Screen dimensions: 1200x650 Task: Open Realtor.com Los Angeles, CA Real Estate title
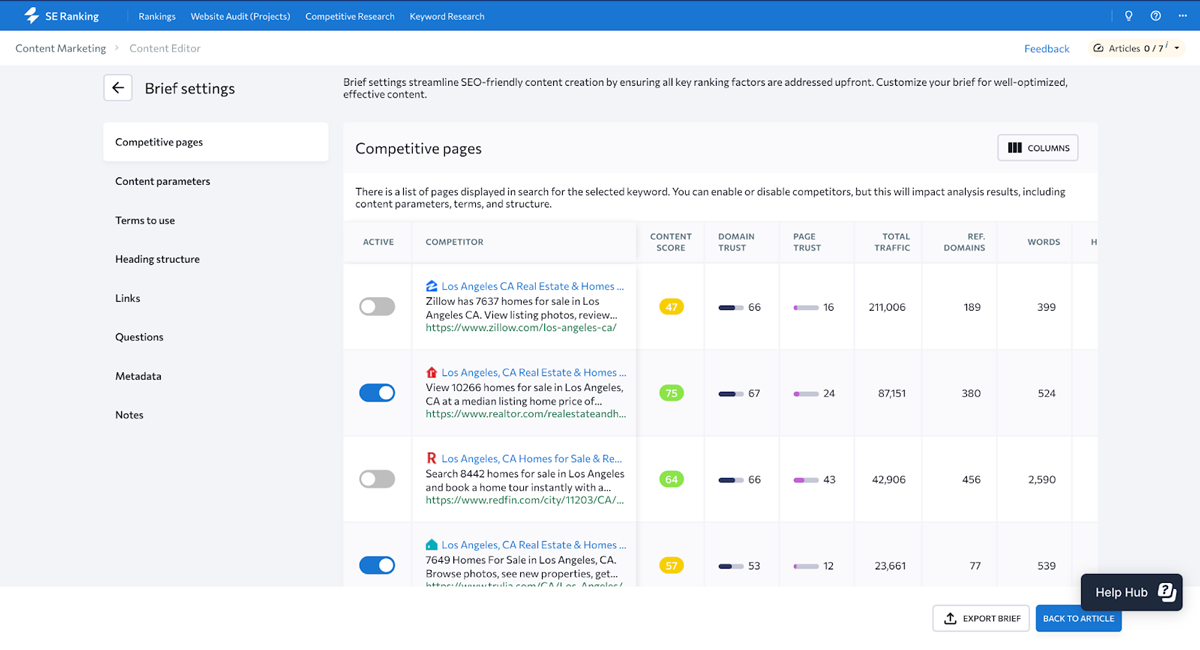click(x=534, y=372)
